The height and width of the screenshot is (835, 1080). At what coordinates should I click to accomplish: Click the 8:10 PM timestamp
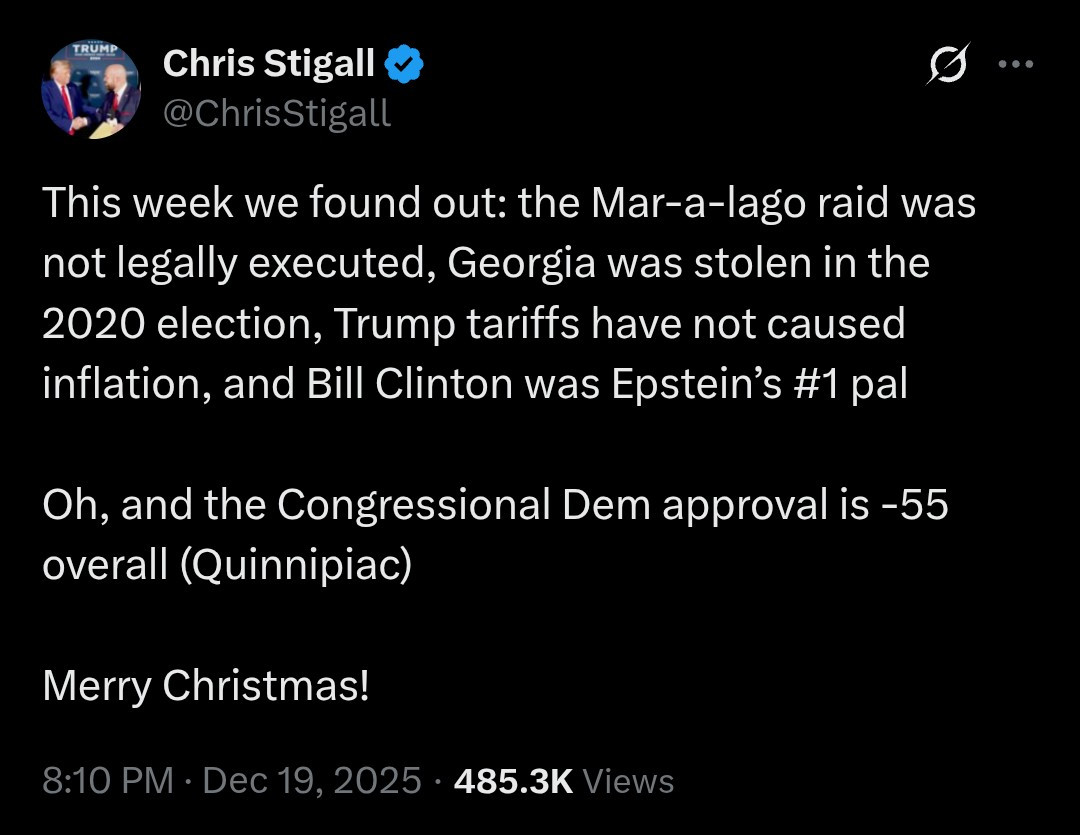click(108, 780)
